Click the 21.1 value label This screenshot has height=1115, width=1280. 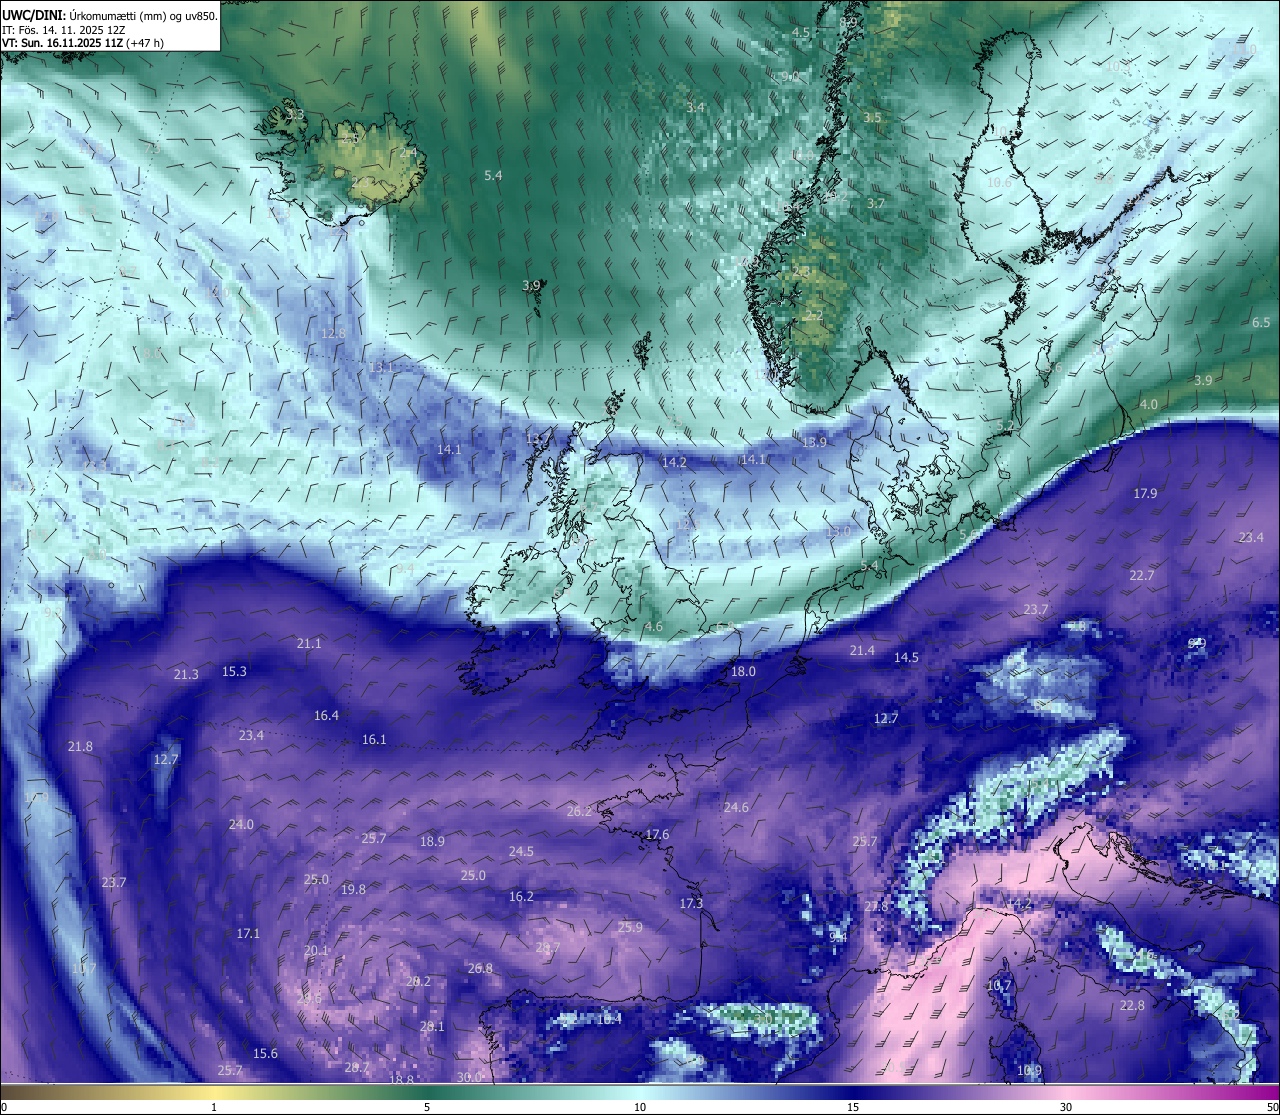click(x=309, y=643)
